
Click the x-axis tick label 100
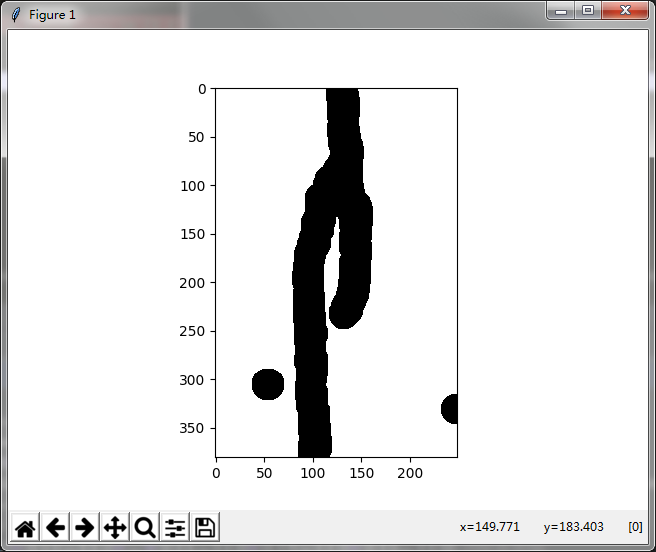pyautogui.click(x=313, y=473)
